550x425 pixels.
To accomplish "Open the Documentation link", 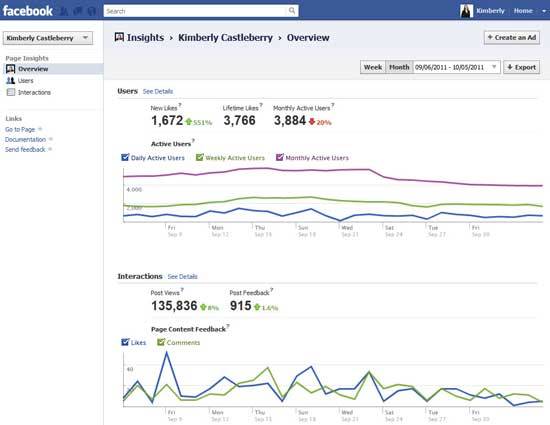I will pos(25,139).
